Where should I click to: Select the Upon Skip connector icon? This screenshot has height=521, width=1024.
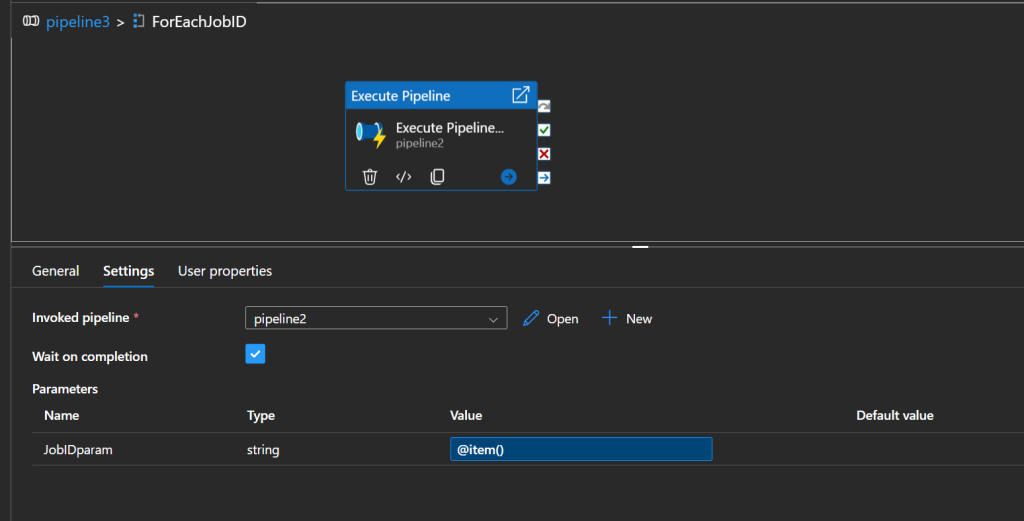pos(544,106)
